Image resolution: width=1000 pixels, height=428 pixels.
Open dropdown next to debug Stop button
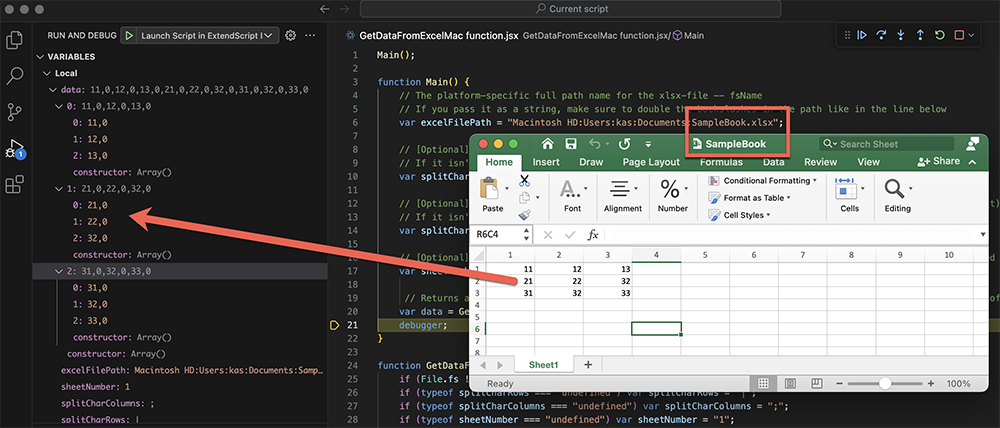(x=971, y=36)
